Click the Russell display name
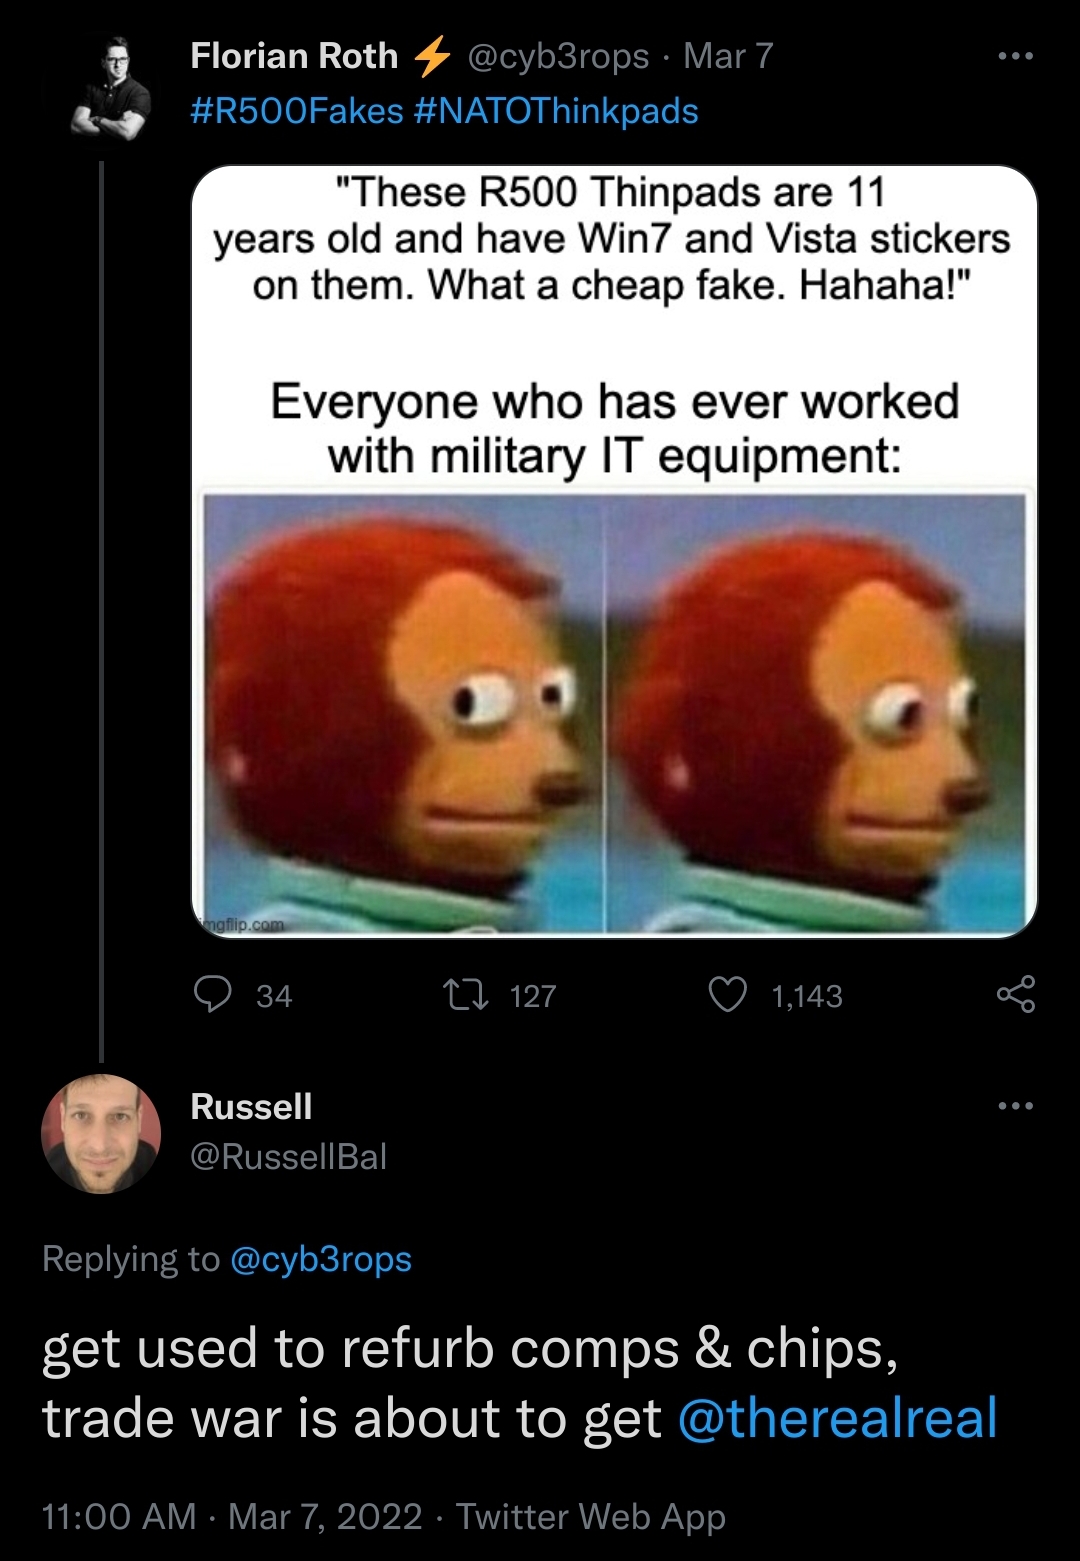This screenshot has height=1561, width=1080. pyautogui.click(x=251, y=1106)
